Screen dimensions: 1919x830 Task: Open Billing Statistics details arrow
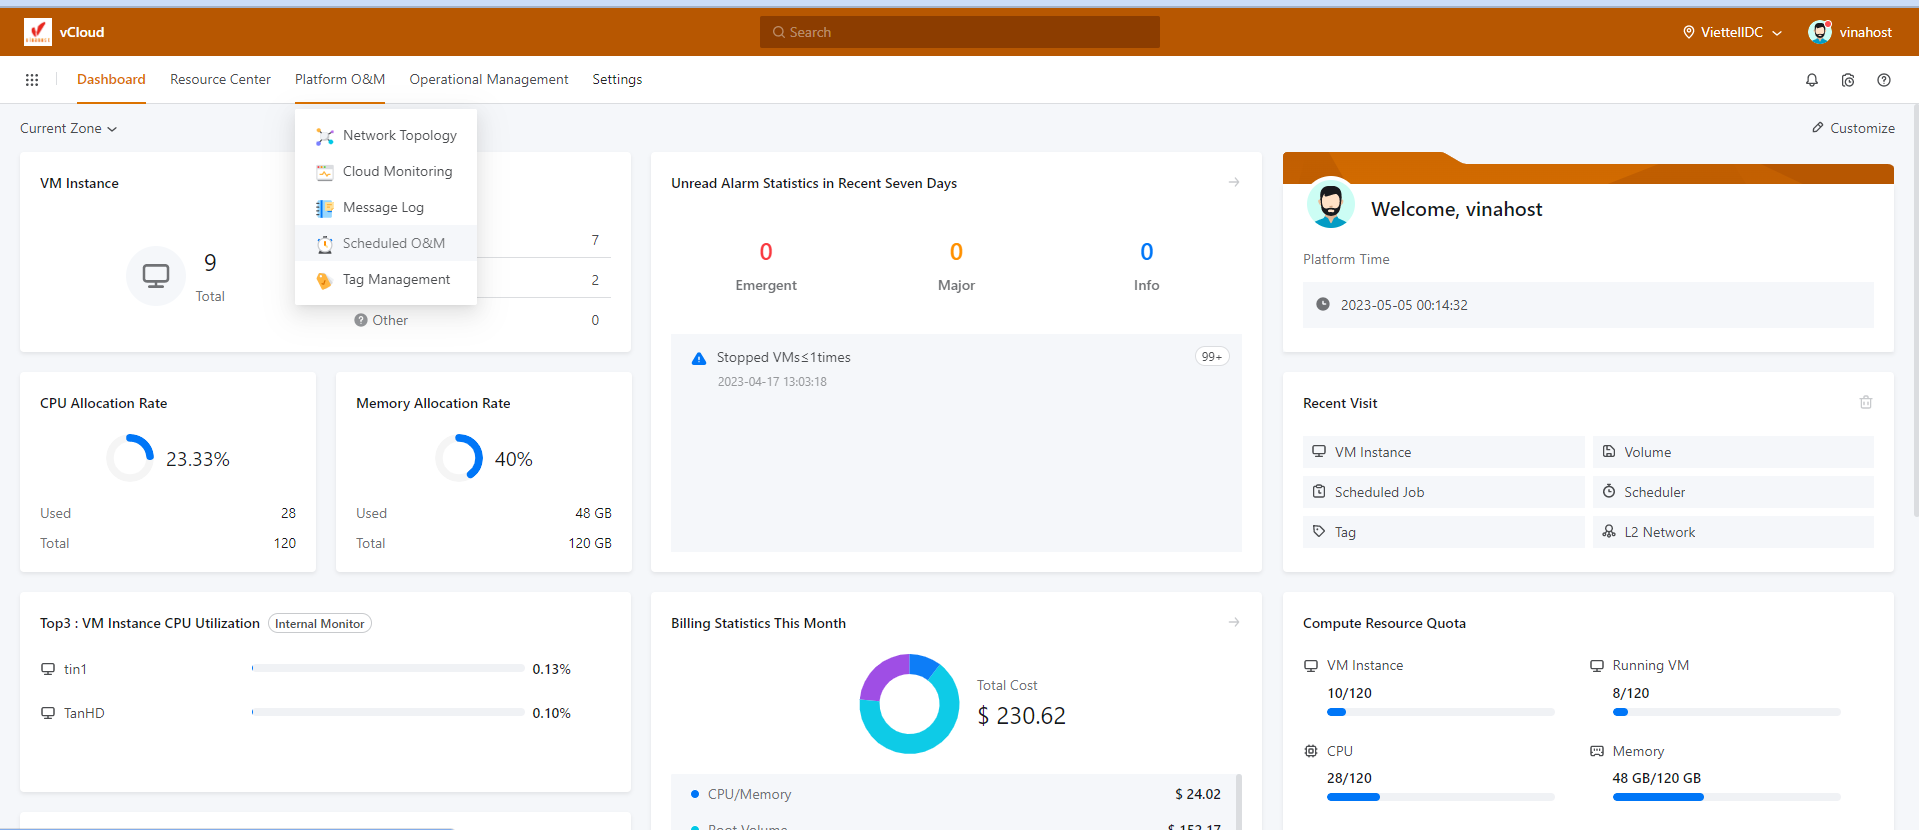point(1234,623)
